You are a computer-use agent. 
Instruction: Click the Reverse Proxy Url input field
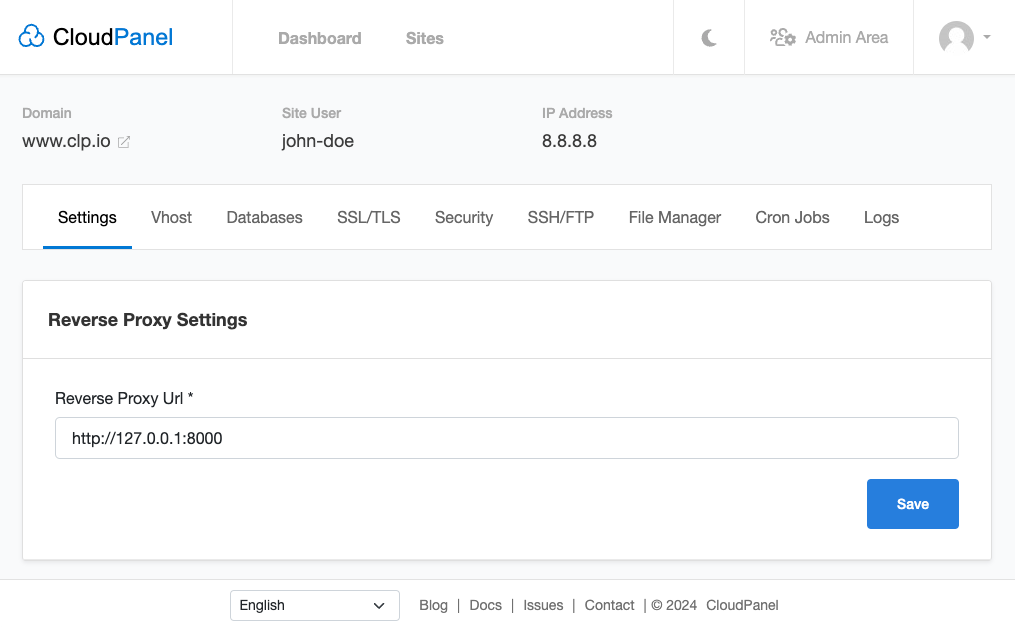click(506, 438)
